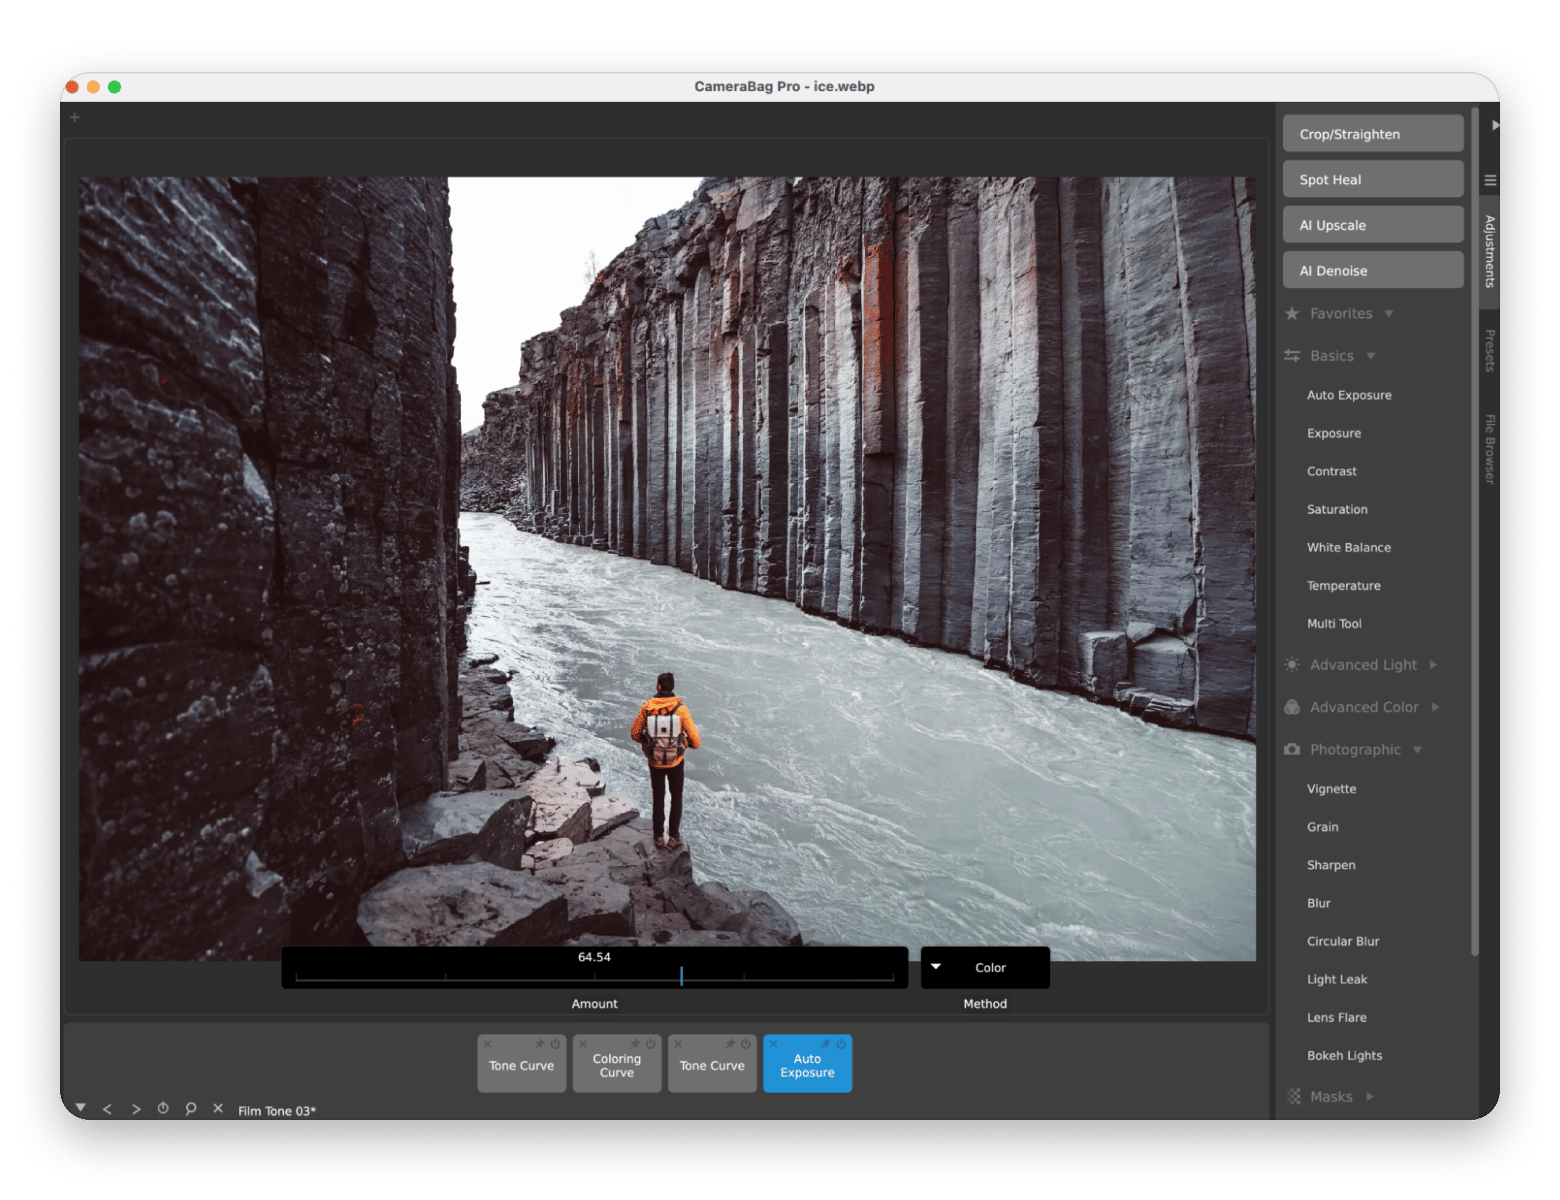This screenshot has height=1200, width=1560.
Task: Adjust the Amount slider handle
Action: (682, 975)
